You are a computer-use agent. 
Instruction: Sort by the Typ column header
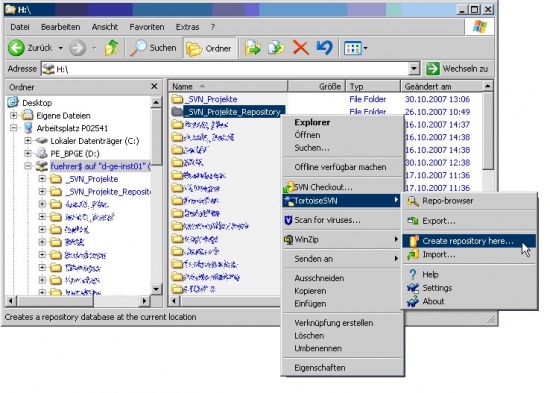[373, 86]
